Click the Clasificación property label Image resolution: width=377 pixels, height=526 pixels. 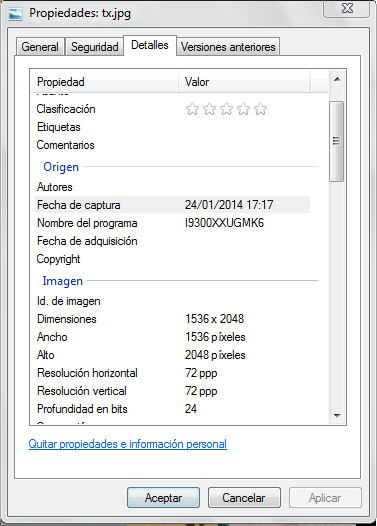coord(66,109)
